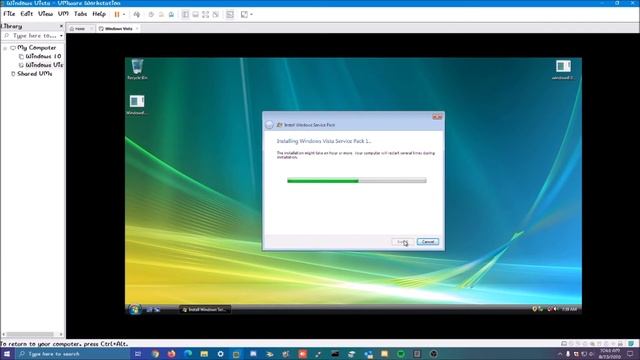Screen dimensions: 640x360
Task: Open Firefox from host taskbar
Action: click(171, 354)
